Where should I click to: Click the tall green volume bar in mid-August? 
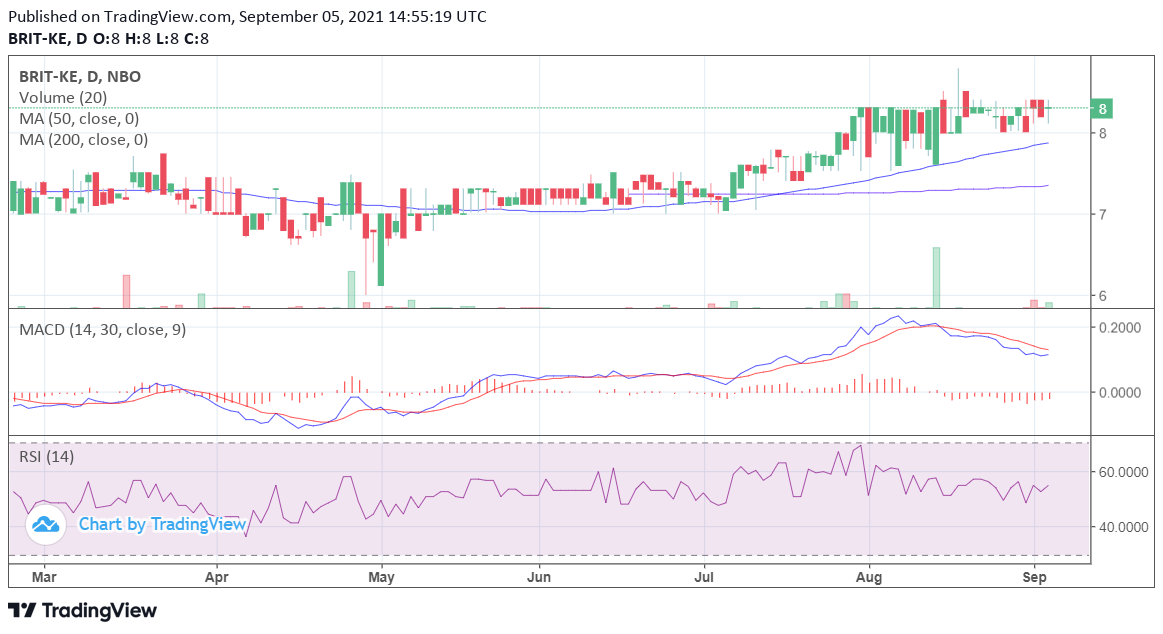pos(936,277)
